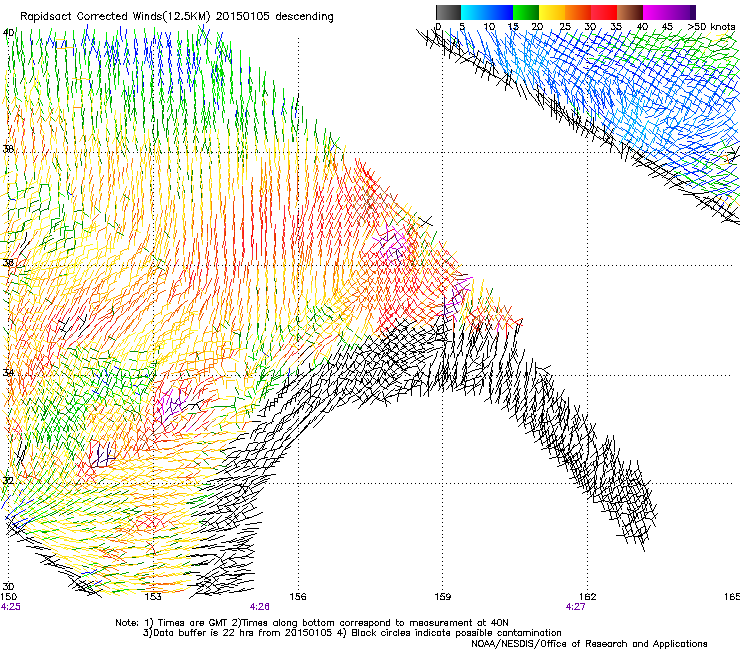This screenshot has width=740, height=650.
Task: Click the note 'Times are GMT'
Action: coord(192,623)
